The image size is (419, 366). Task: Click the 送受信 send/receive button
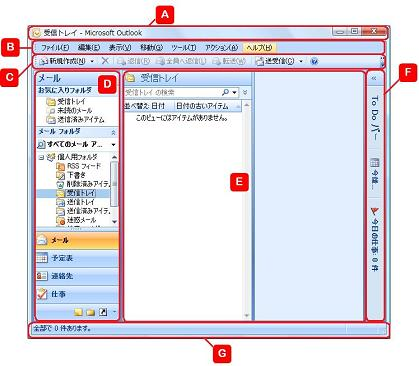click(275, 61)
